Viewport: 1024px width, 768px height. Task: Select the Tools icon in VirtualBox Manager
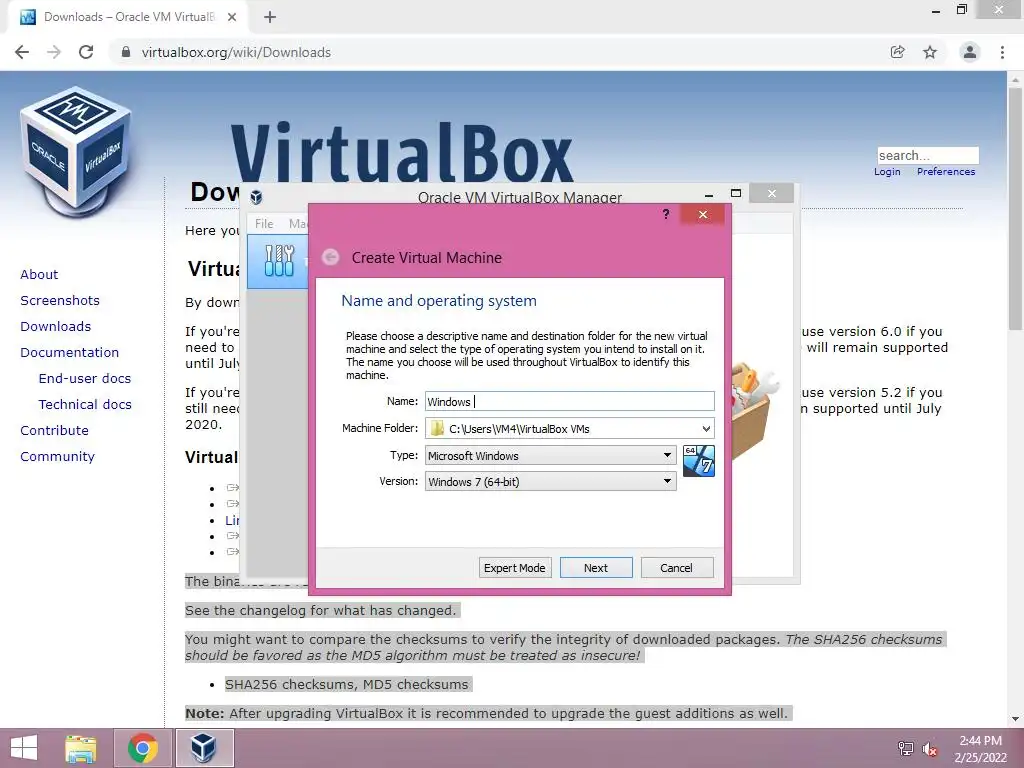(279, 261)
